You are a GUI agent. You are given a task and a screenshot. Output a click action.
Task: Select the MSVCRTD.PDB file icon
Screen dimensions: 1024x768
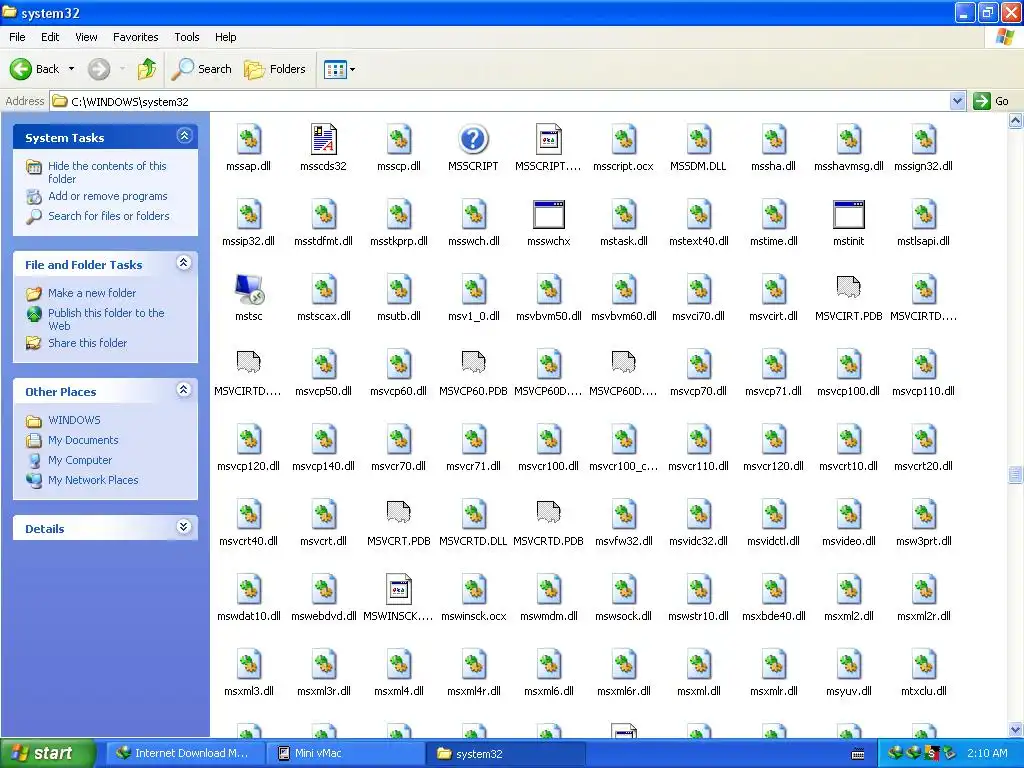click(x=549, y=513)
